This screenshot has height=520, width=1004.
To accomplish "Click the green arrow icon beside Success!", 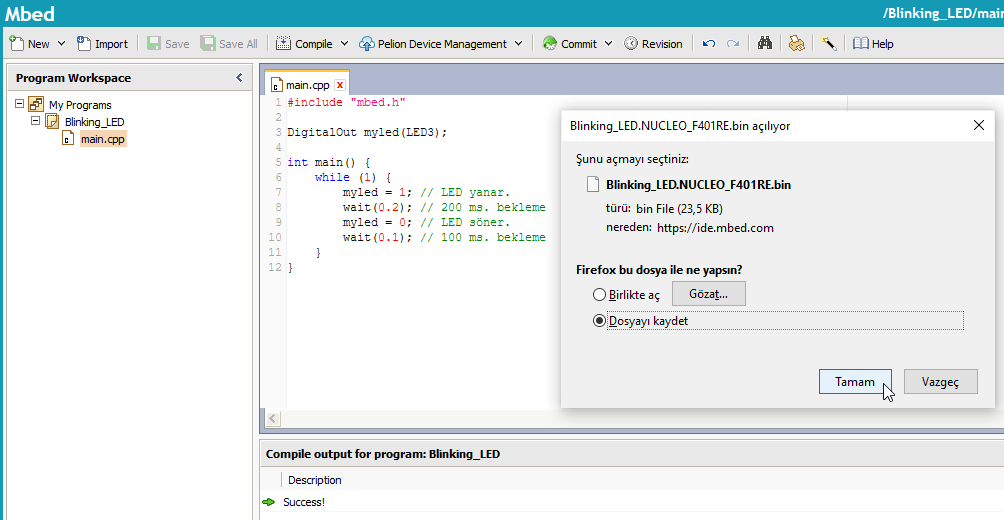I will click(x=269, y=502).
